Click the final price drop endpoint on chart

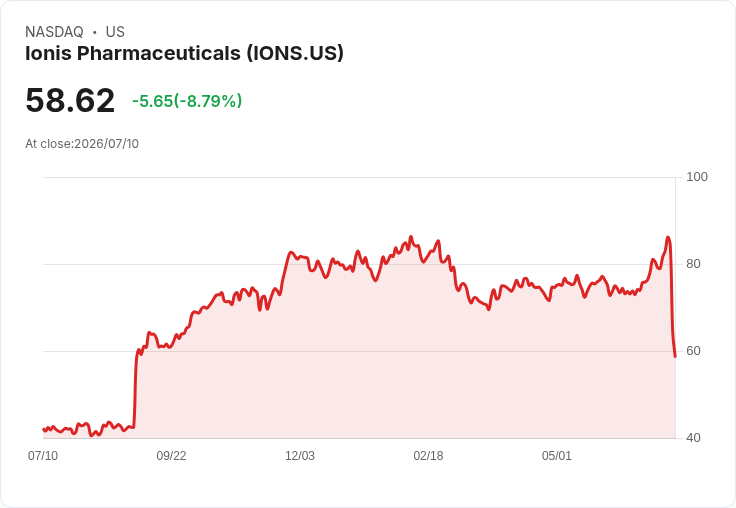[675, 356]
